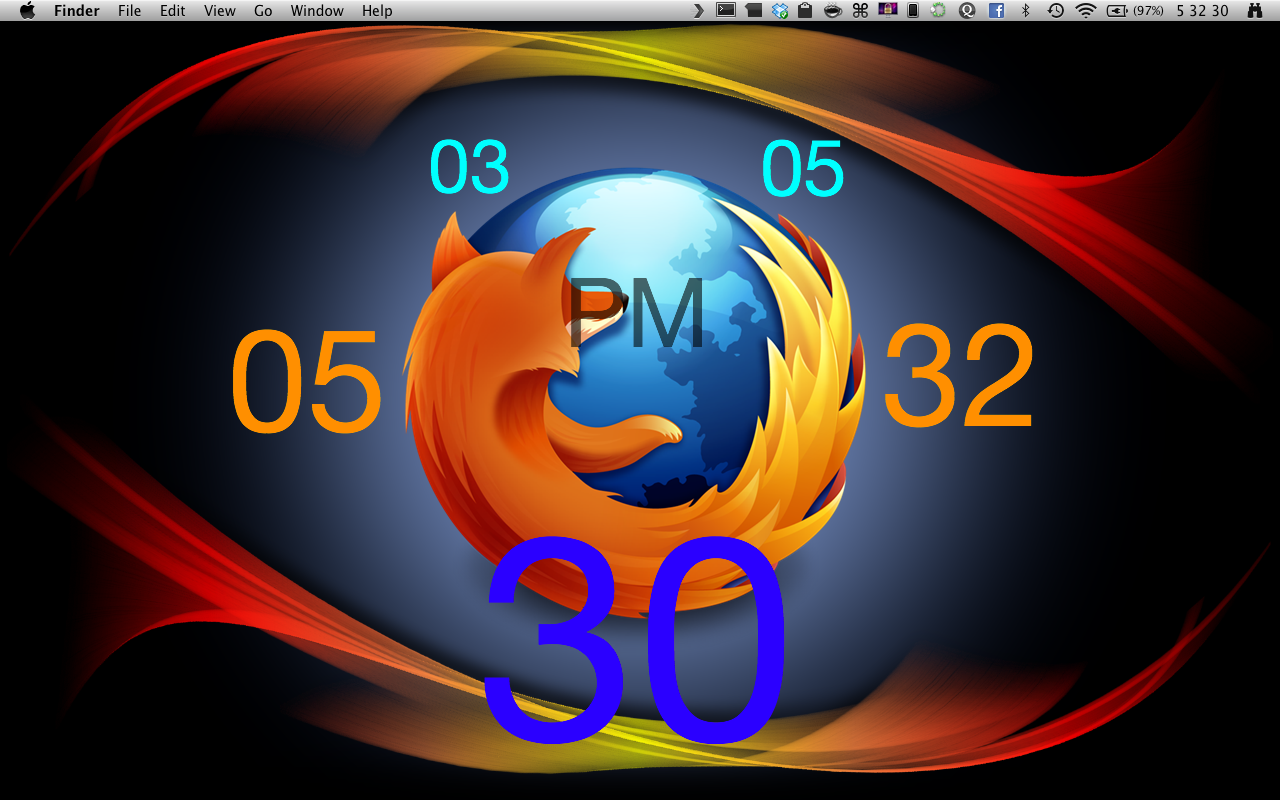Click the phone device menu bar icon
This screenshot has width=1280, height=800.
pos(912,11)
